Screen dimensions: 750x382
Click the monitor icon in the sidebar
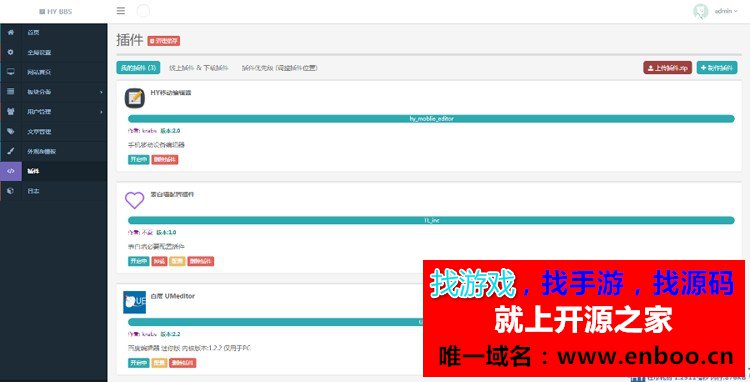11,72
